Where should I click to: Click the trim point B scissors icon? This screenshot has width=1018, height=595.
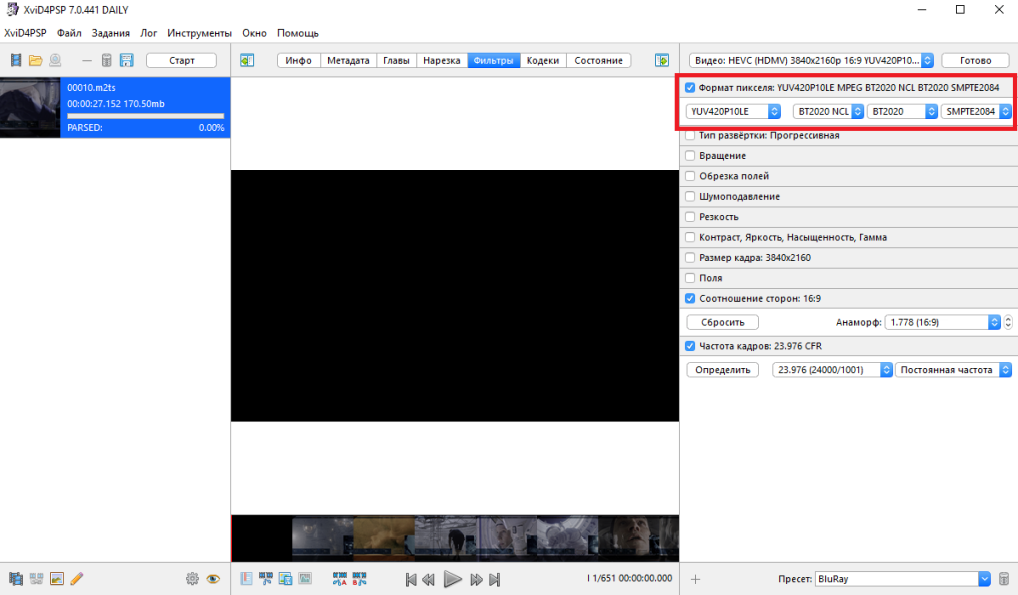click(x=359, y=579)
